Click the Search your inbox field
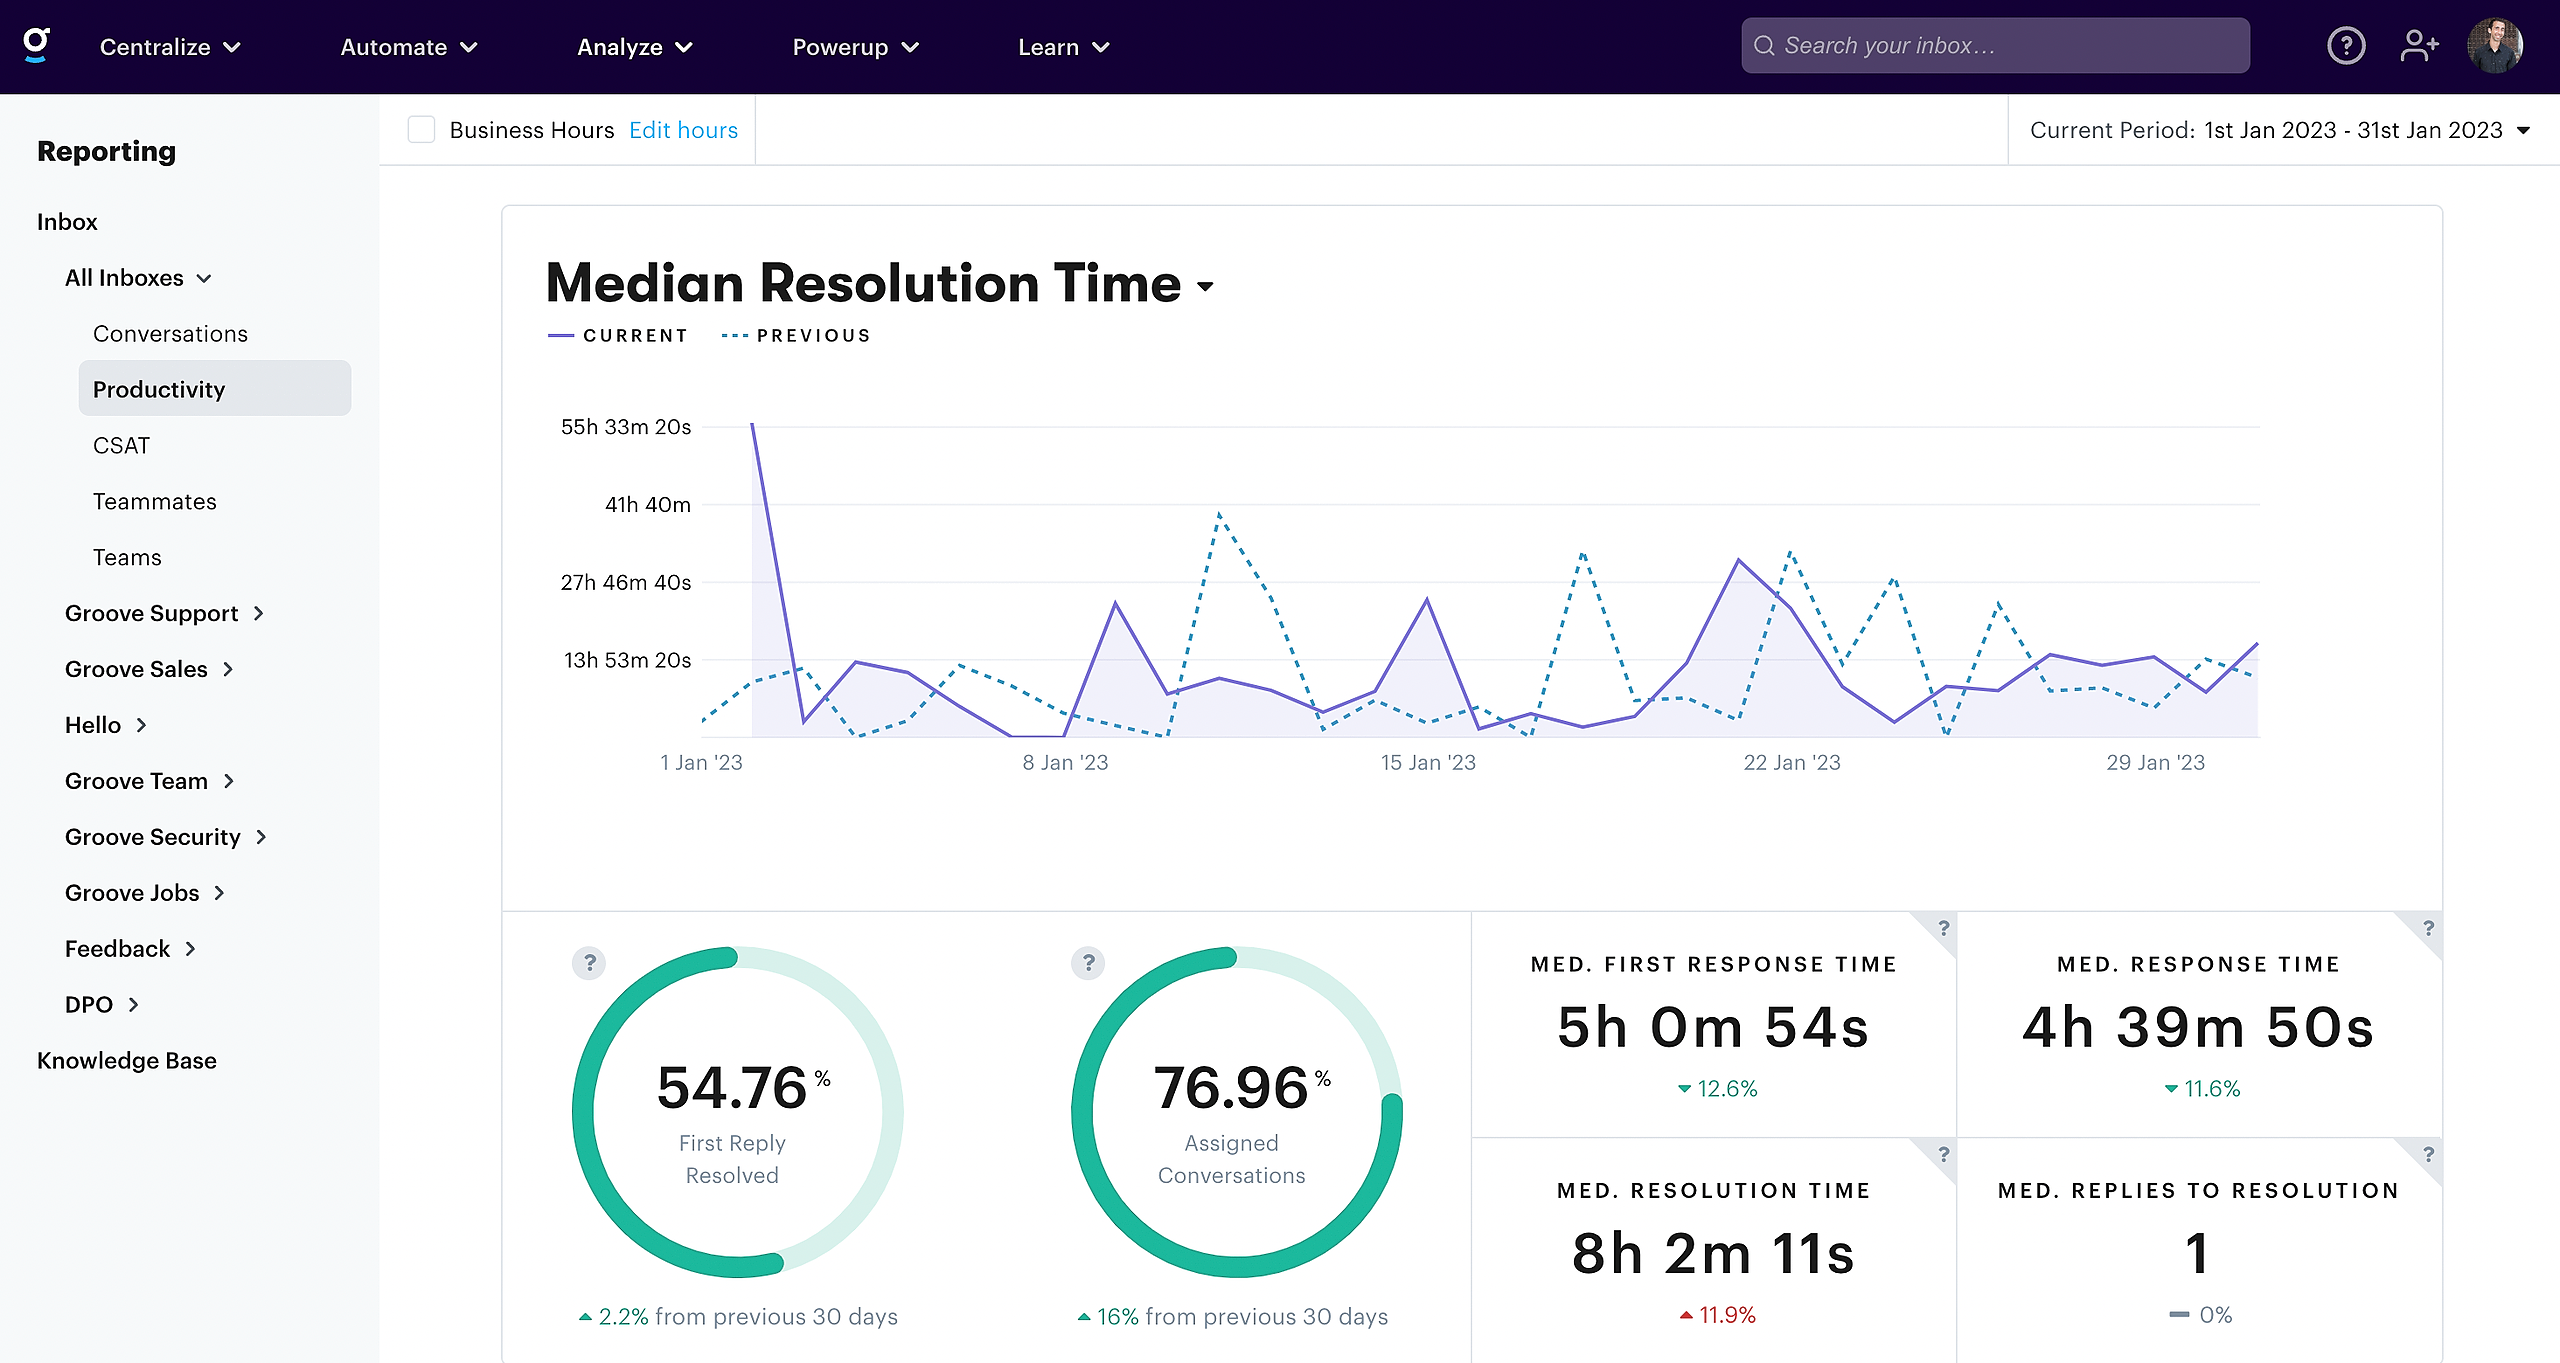Screen dimensions: 2560x1363 point(1995,46)
